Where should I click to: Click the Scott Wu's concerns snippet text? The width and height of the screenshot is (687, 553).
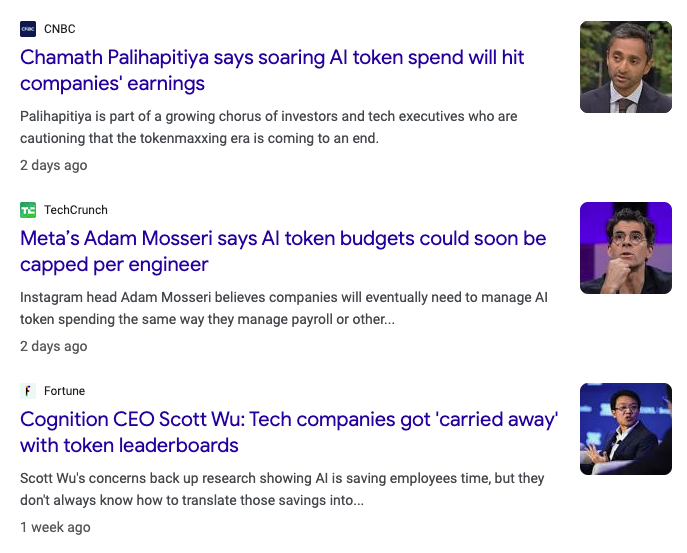(x=282, y=489)
